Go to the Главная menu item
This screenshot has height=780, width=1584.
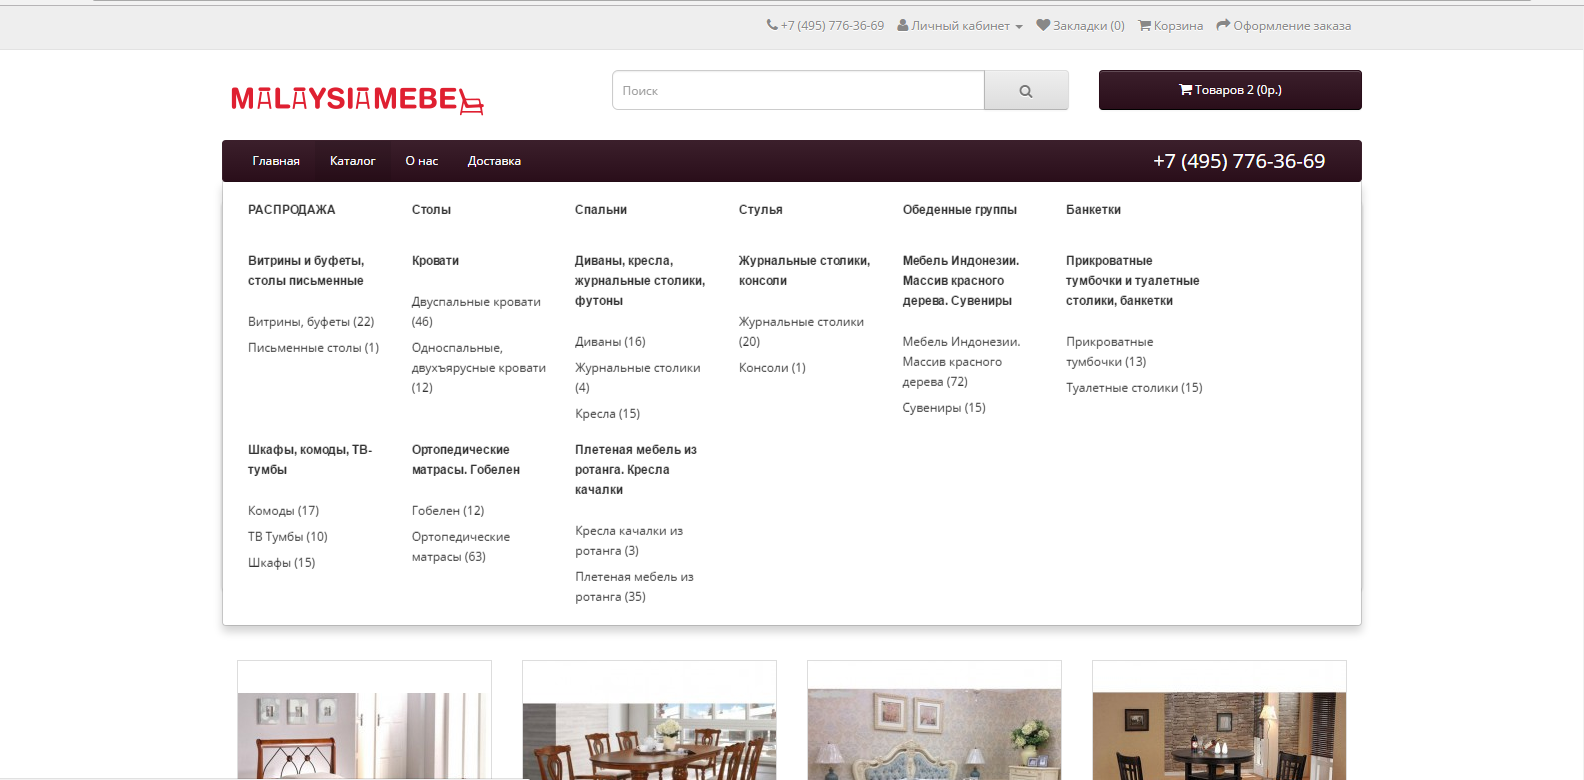[276, 161]
